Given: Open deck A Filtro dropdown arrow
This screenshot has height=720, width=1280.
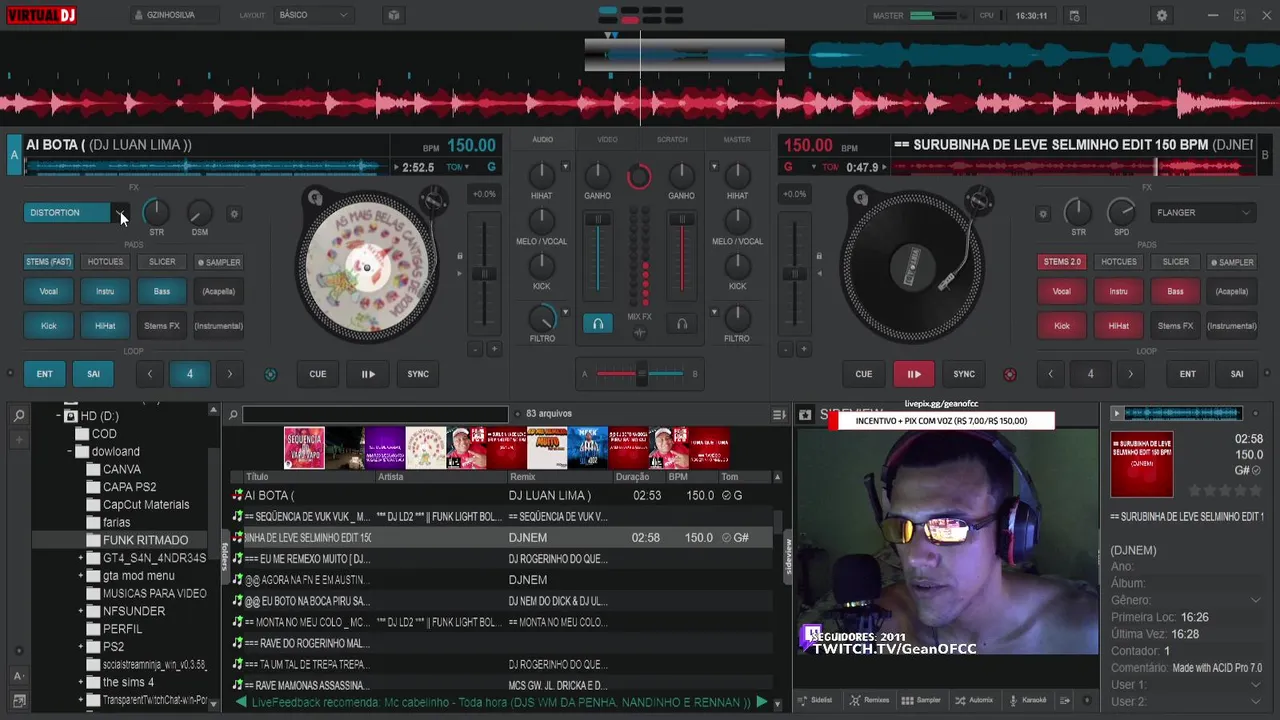Looking at the screenshot, I should point(565,312).
